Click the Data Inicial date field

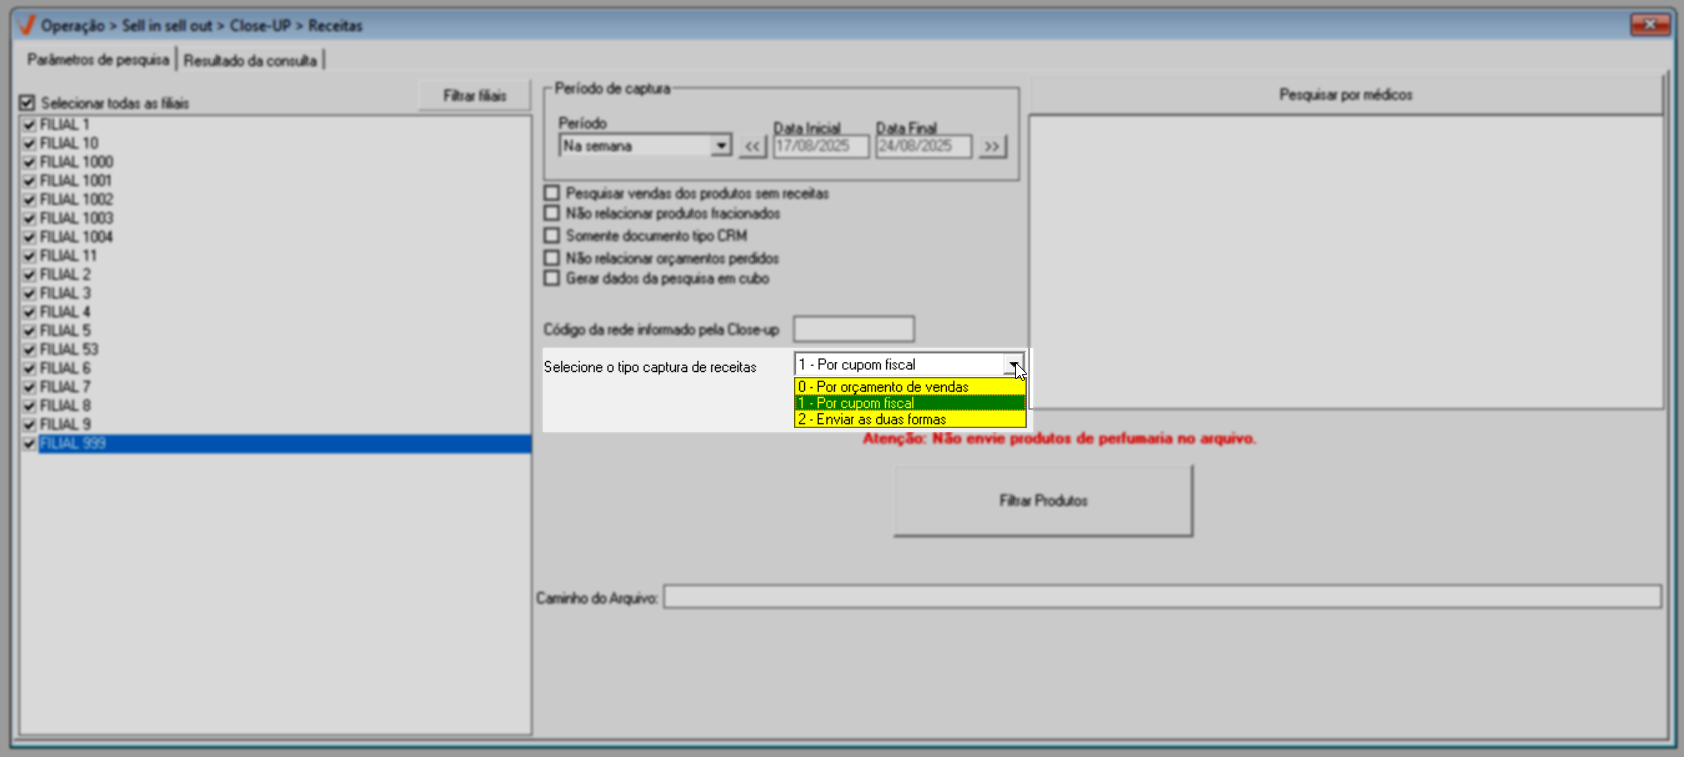tap(821, 146)
